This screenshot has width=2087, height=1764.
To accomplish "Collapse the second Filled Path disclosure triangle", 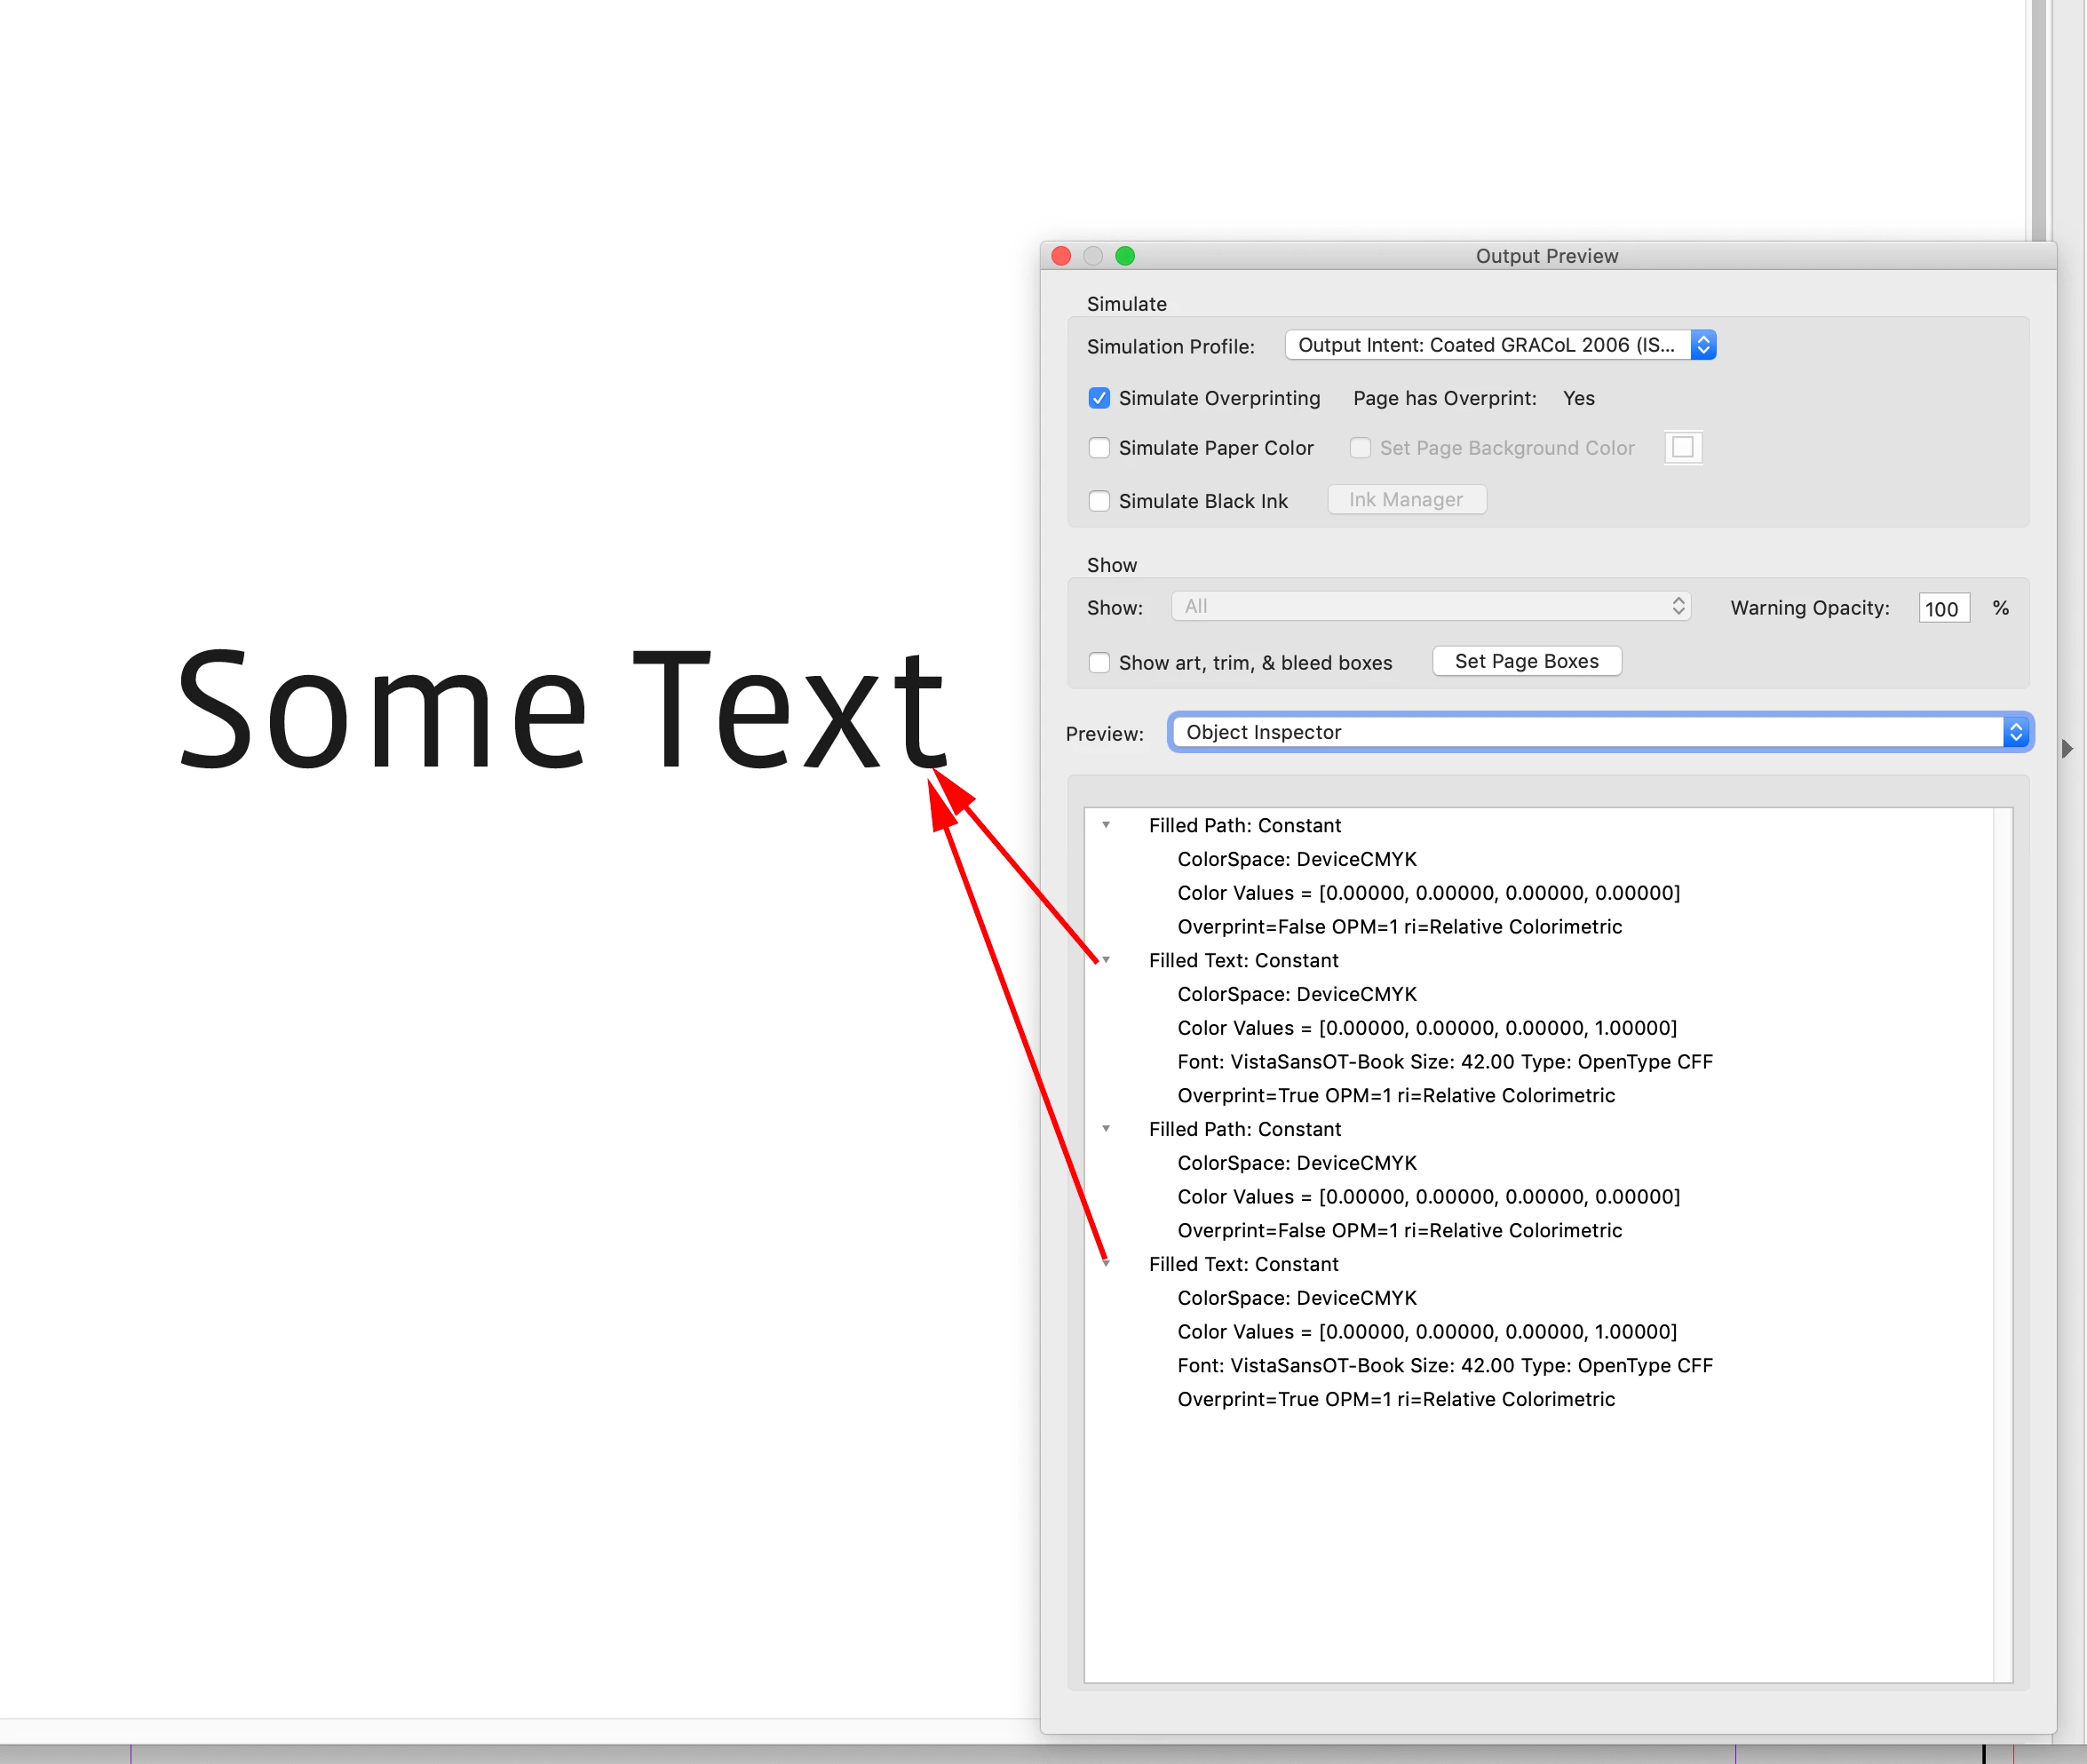I will pyautogui.click(x=1106, y=1129).
